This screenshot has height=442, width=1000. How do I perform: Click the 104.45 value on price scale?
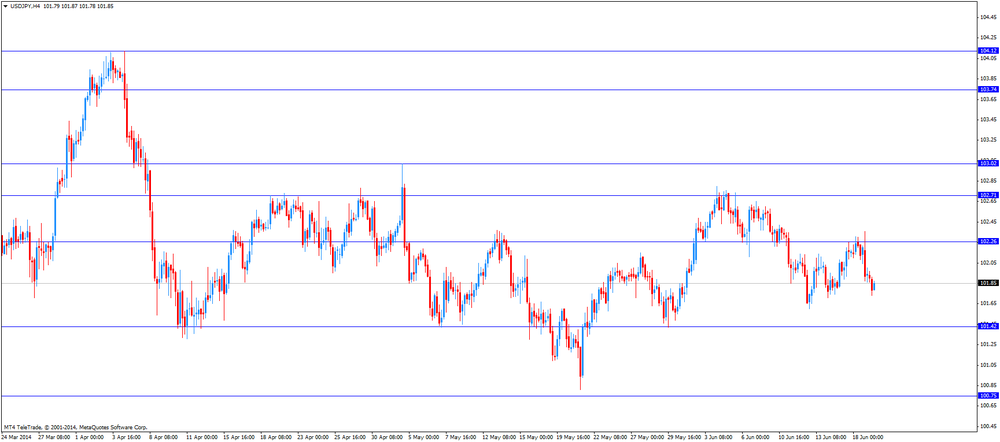[x=989, y=17]
